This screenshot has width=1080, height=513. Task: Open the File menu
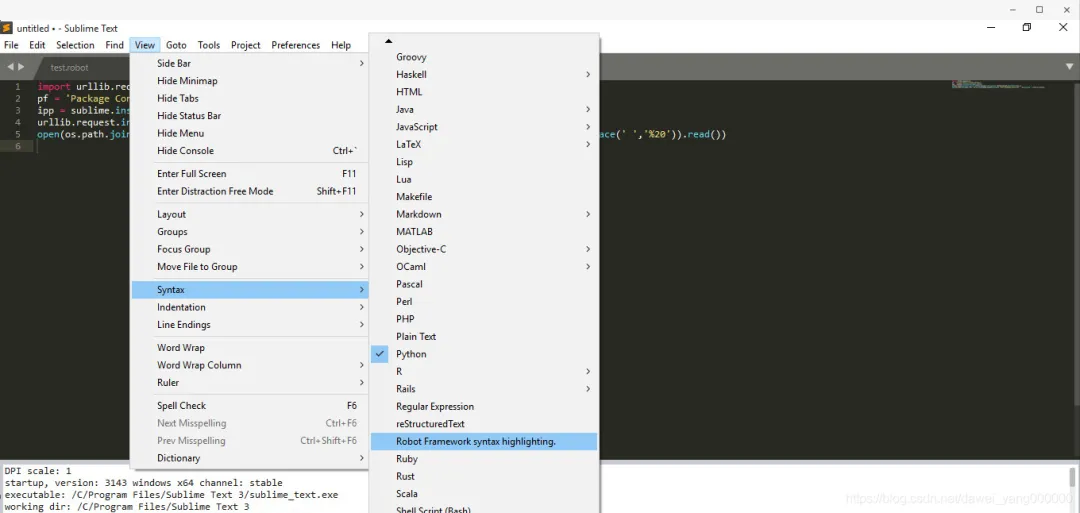(11, 45)
